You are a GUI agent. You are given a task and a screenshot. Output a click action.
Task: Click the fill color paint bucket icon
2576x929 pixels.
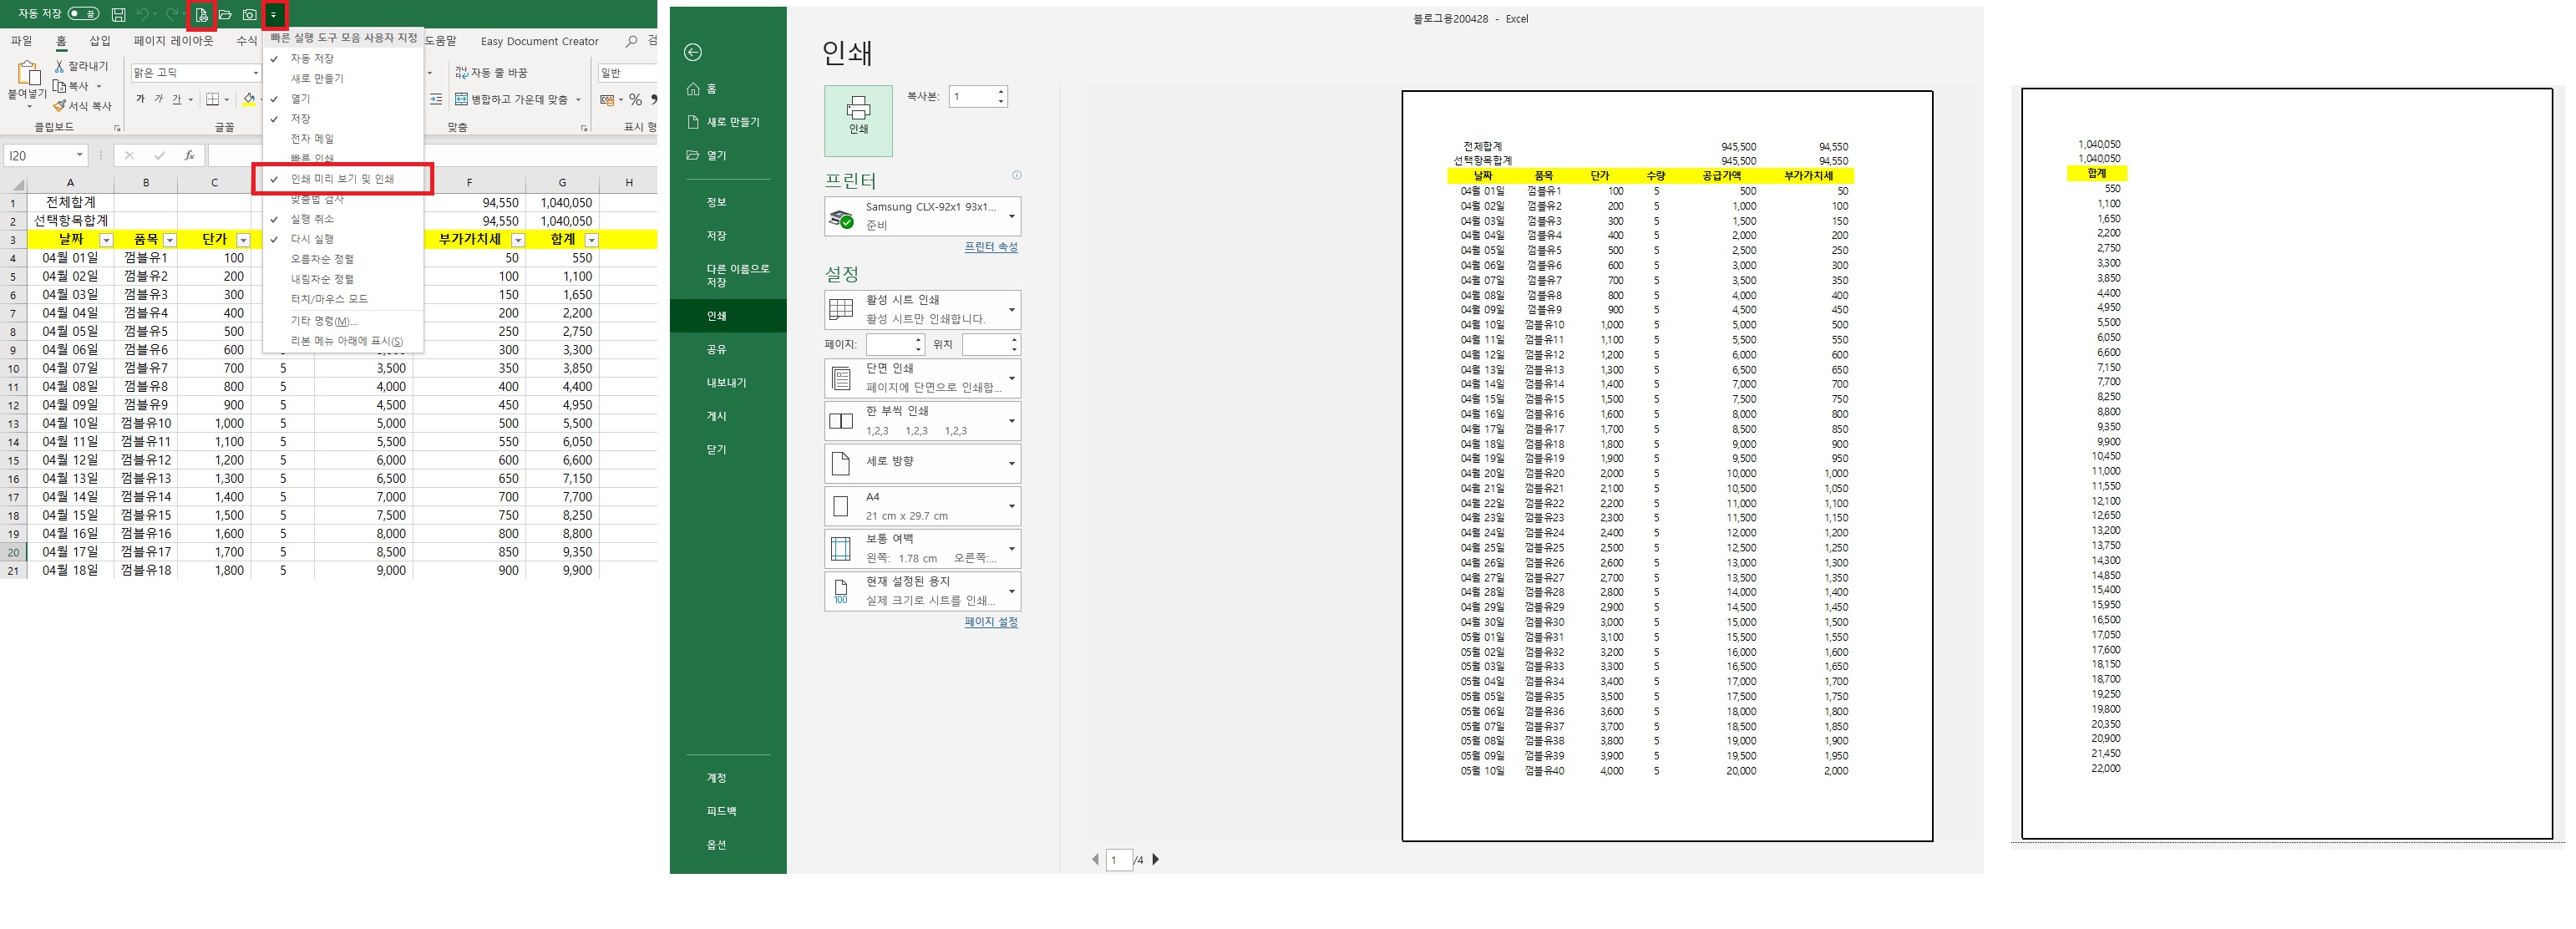(x=248, y=99)
